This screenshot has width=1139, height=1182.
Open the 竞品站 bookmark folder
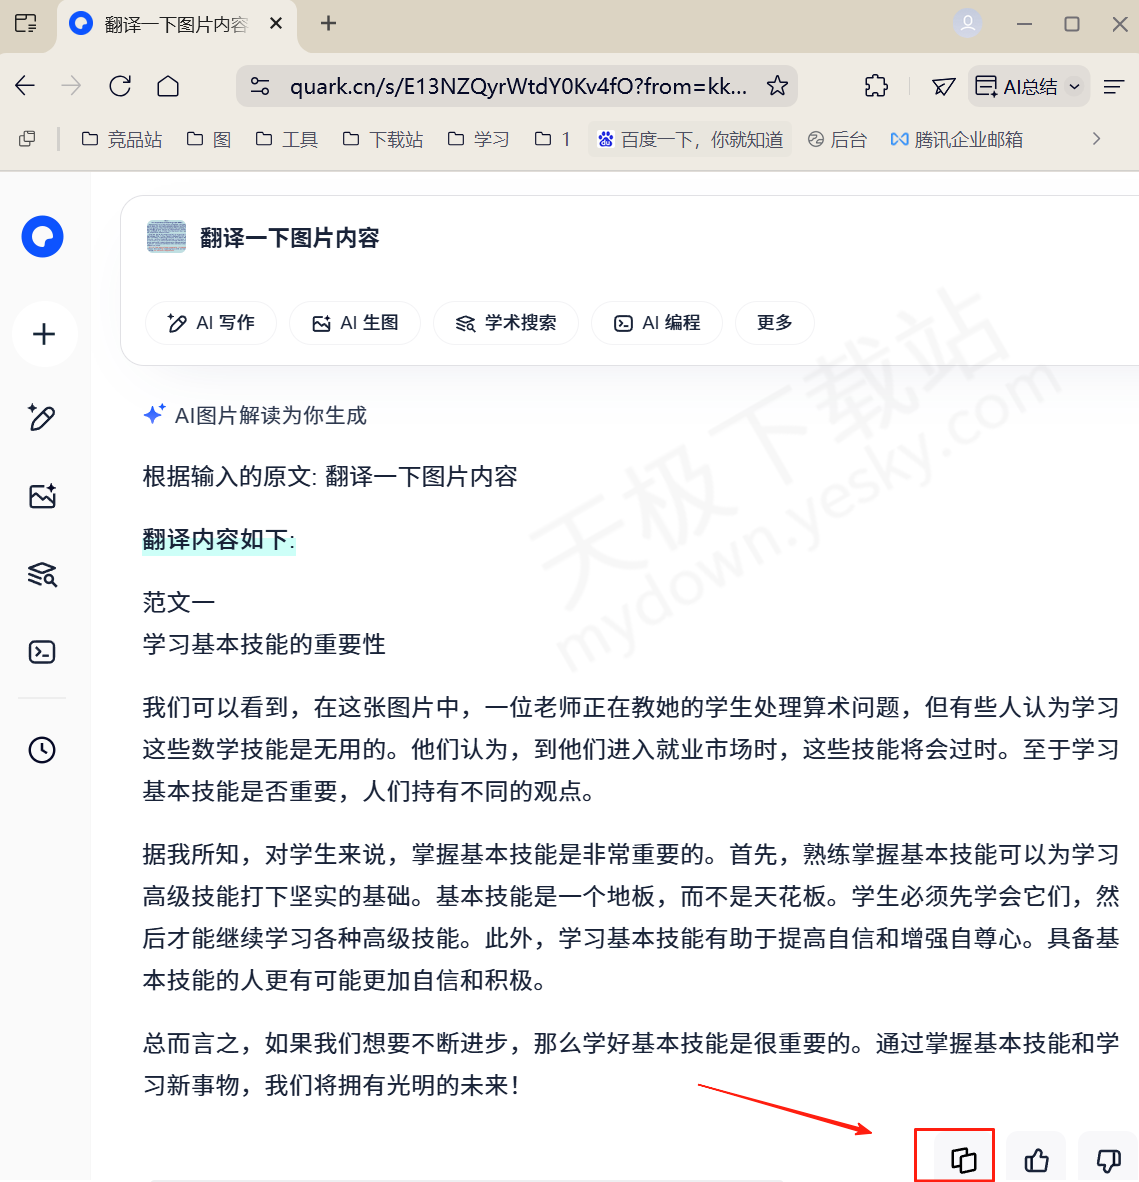click(x=121, y=139)
